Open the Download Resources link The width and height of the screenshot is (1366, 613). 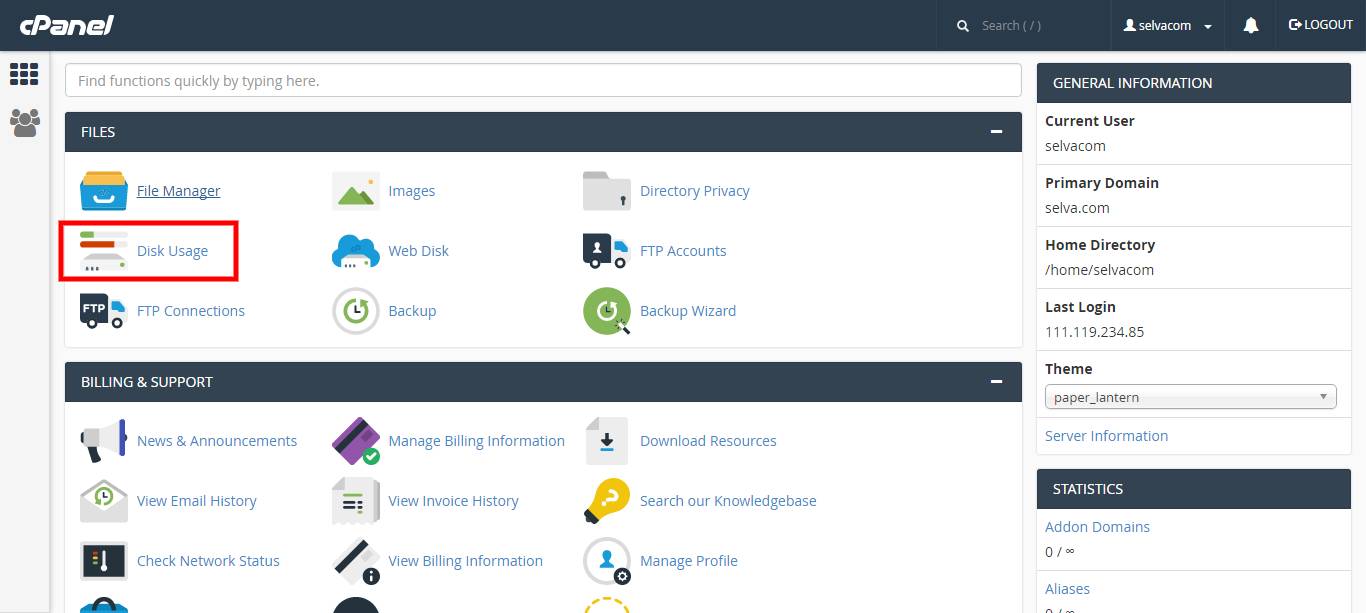coord(708,441)
